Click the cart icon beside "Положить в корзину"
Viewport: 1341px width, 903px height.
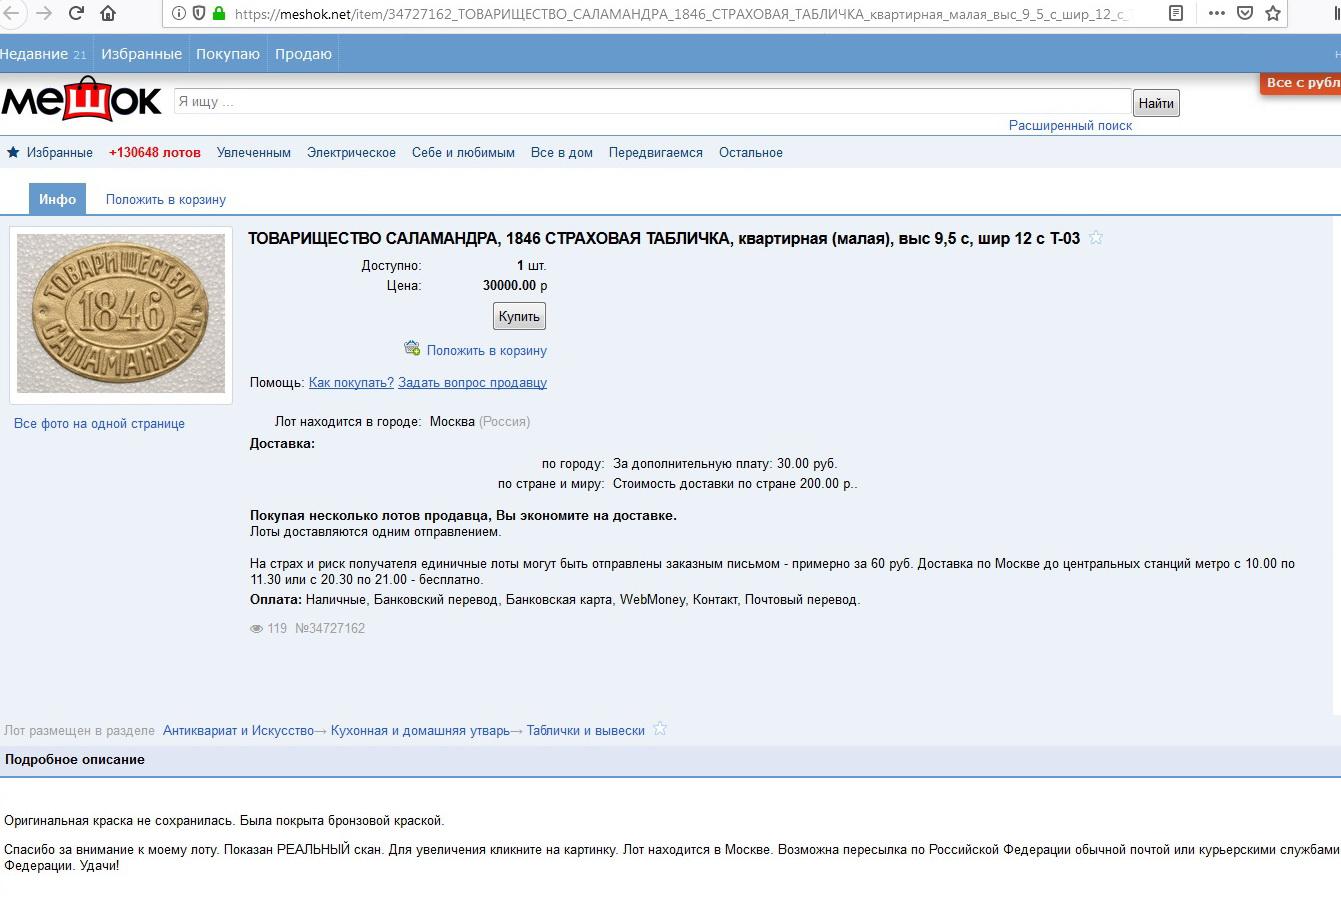(412, 348)
